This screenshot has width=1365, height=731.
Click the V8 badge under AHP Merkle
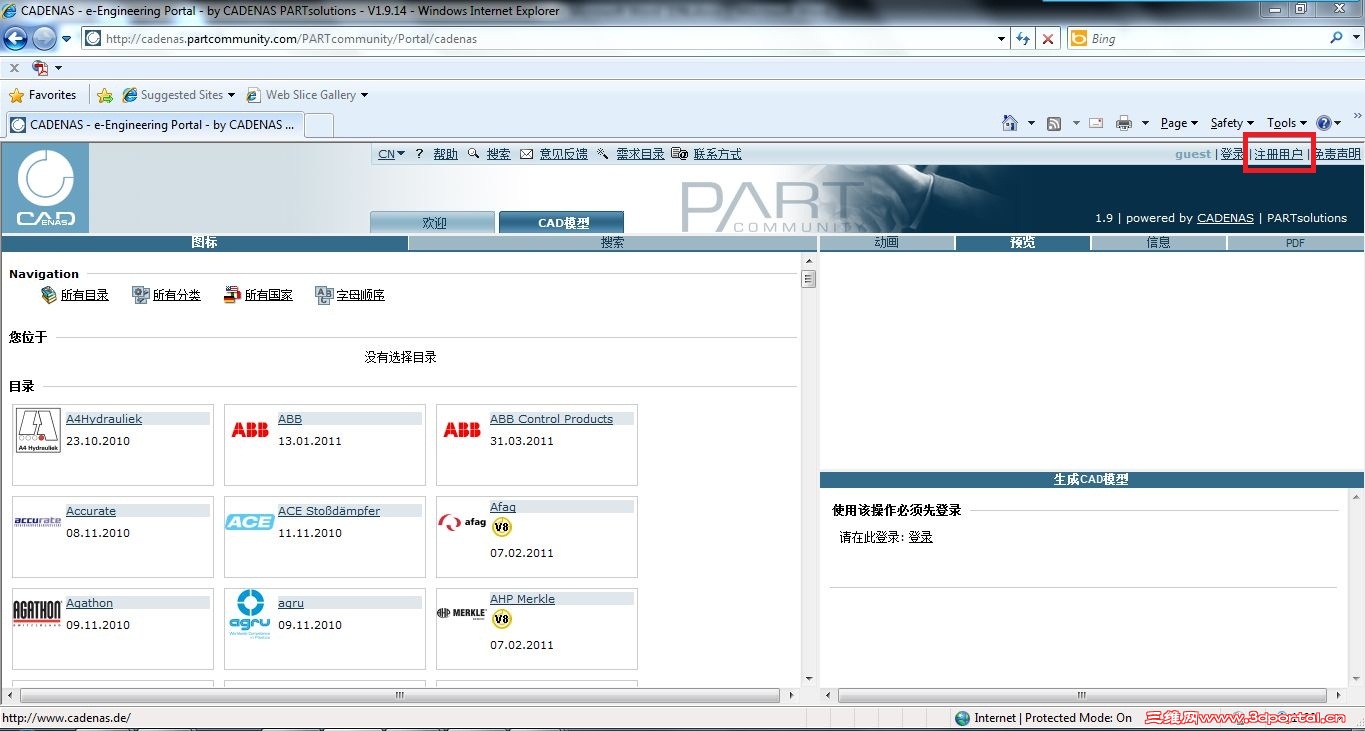pos(501,619)
